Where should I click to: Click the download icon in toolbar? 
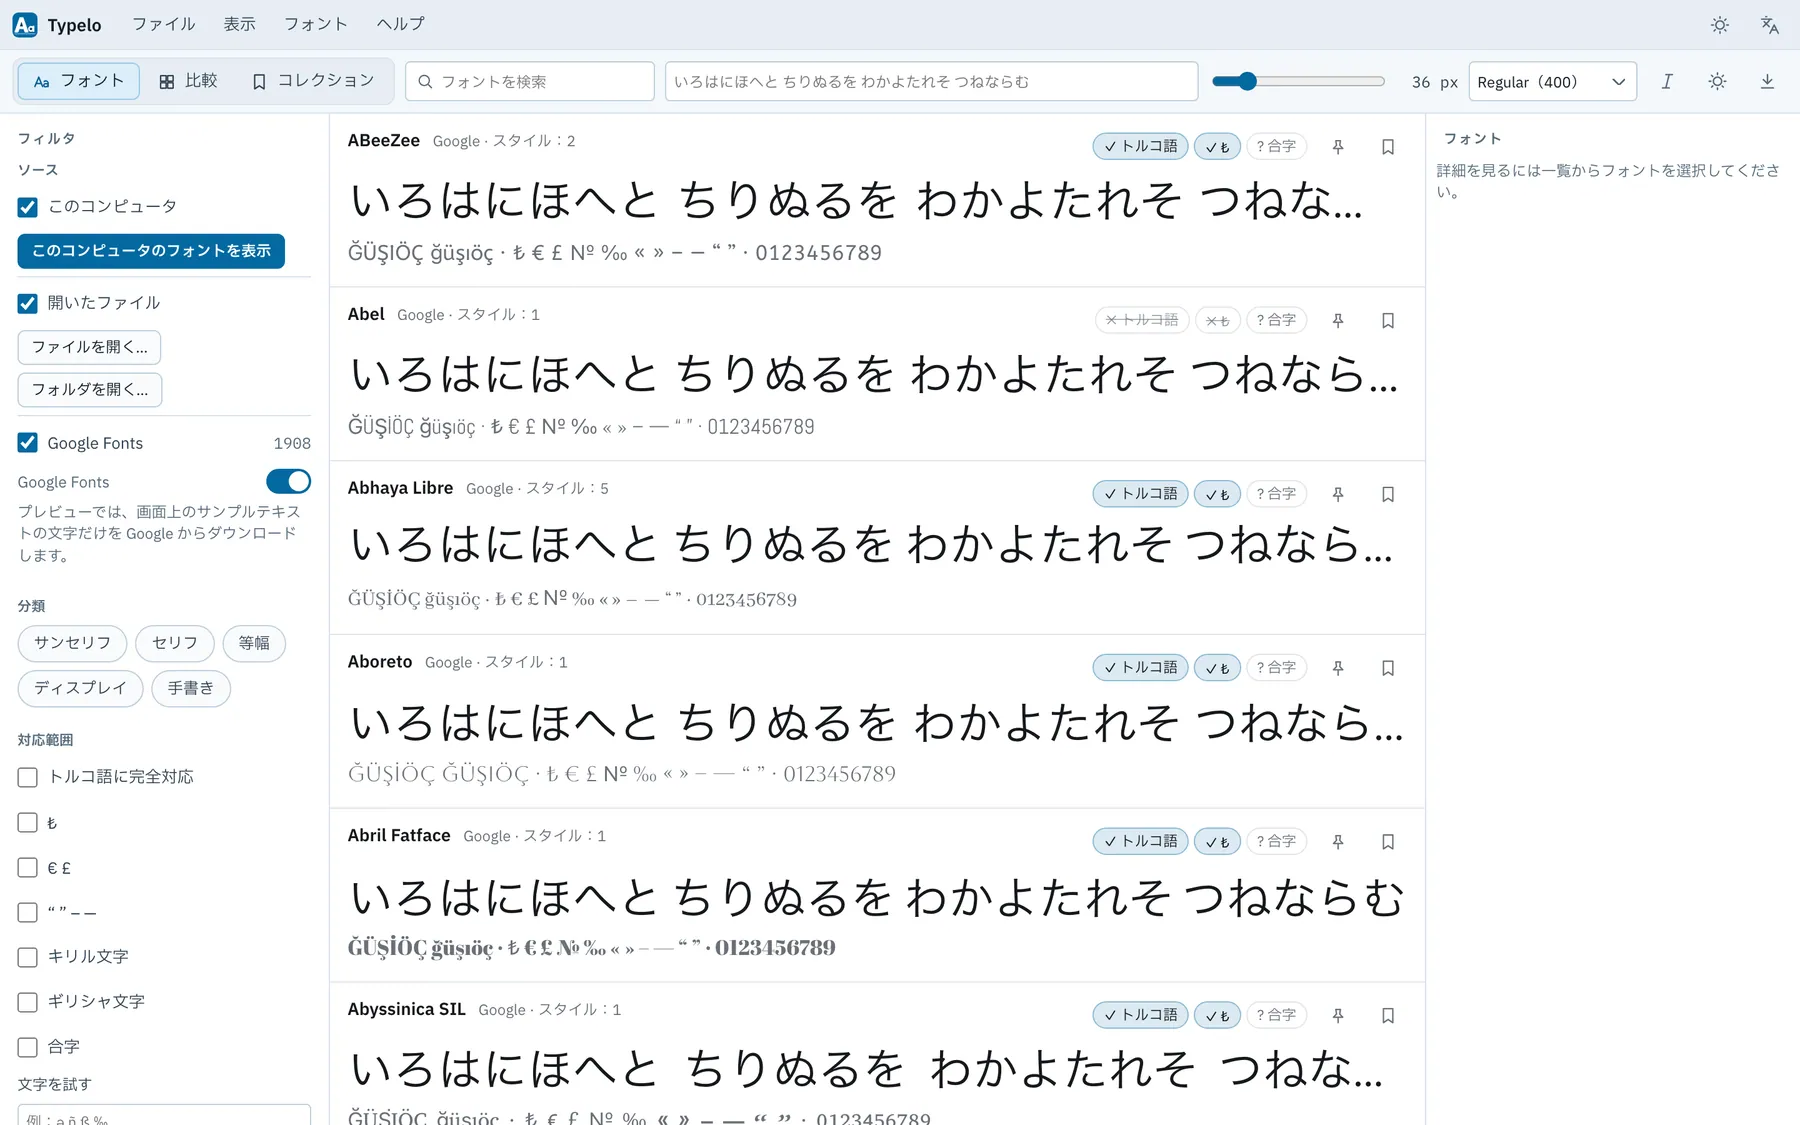click(x=1767, y=82)
